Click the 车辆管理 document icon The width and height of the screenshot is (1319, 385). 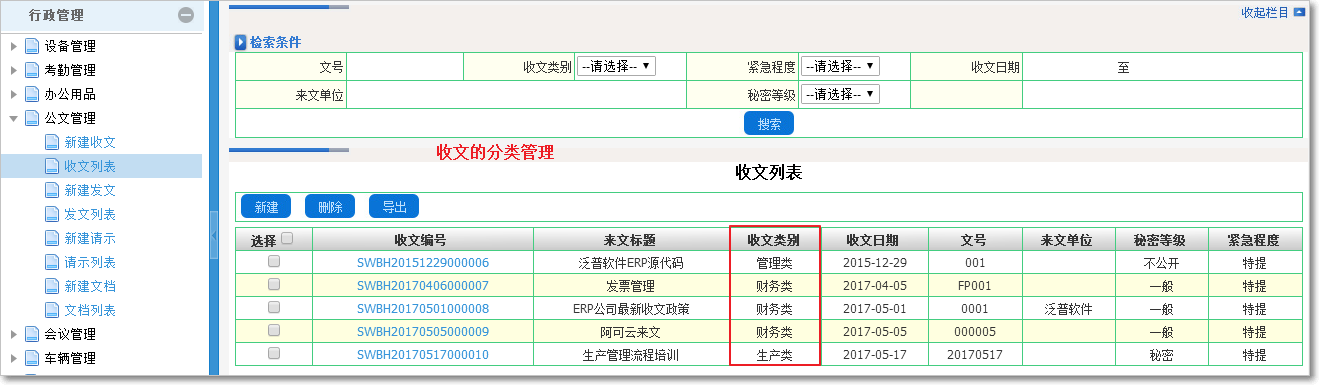(32, 358)
